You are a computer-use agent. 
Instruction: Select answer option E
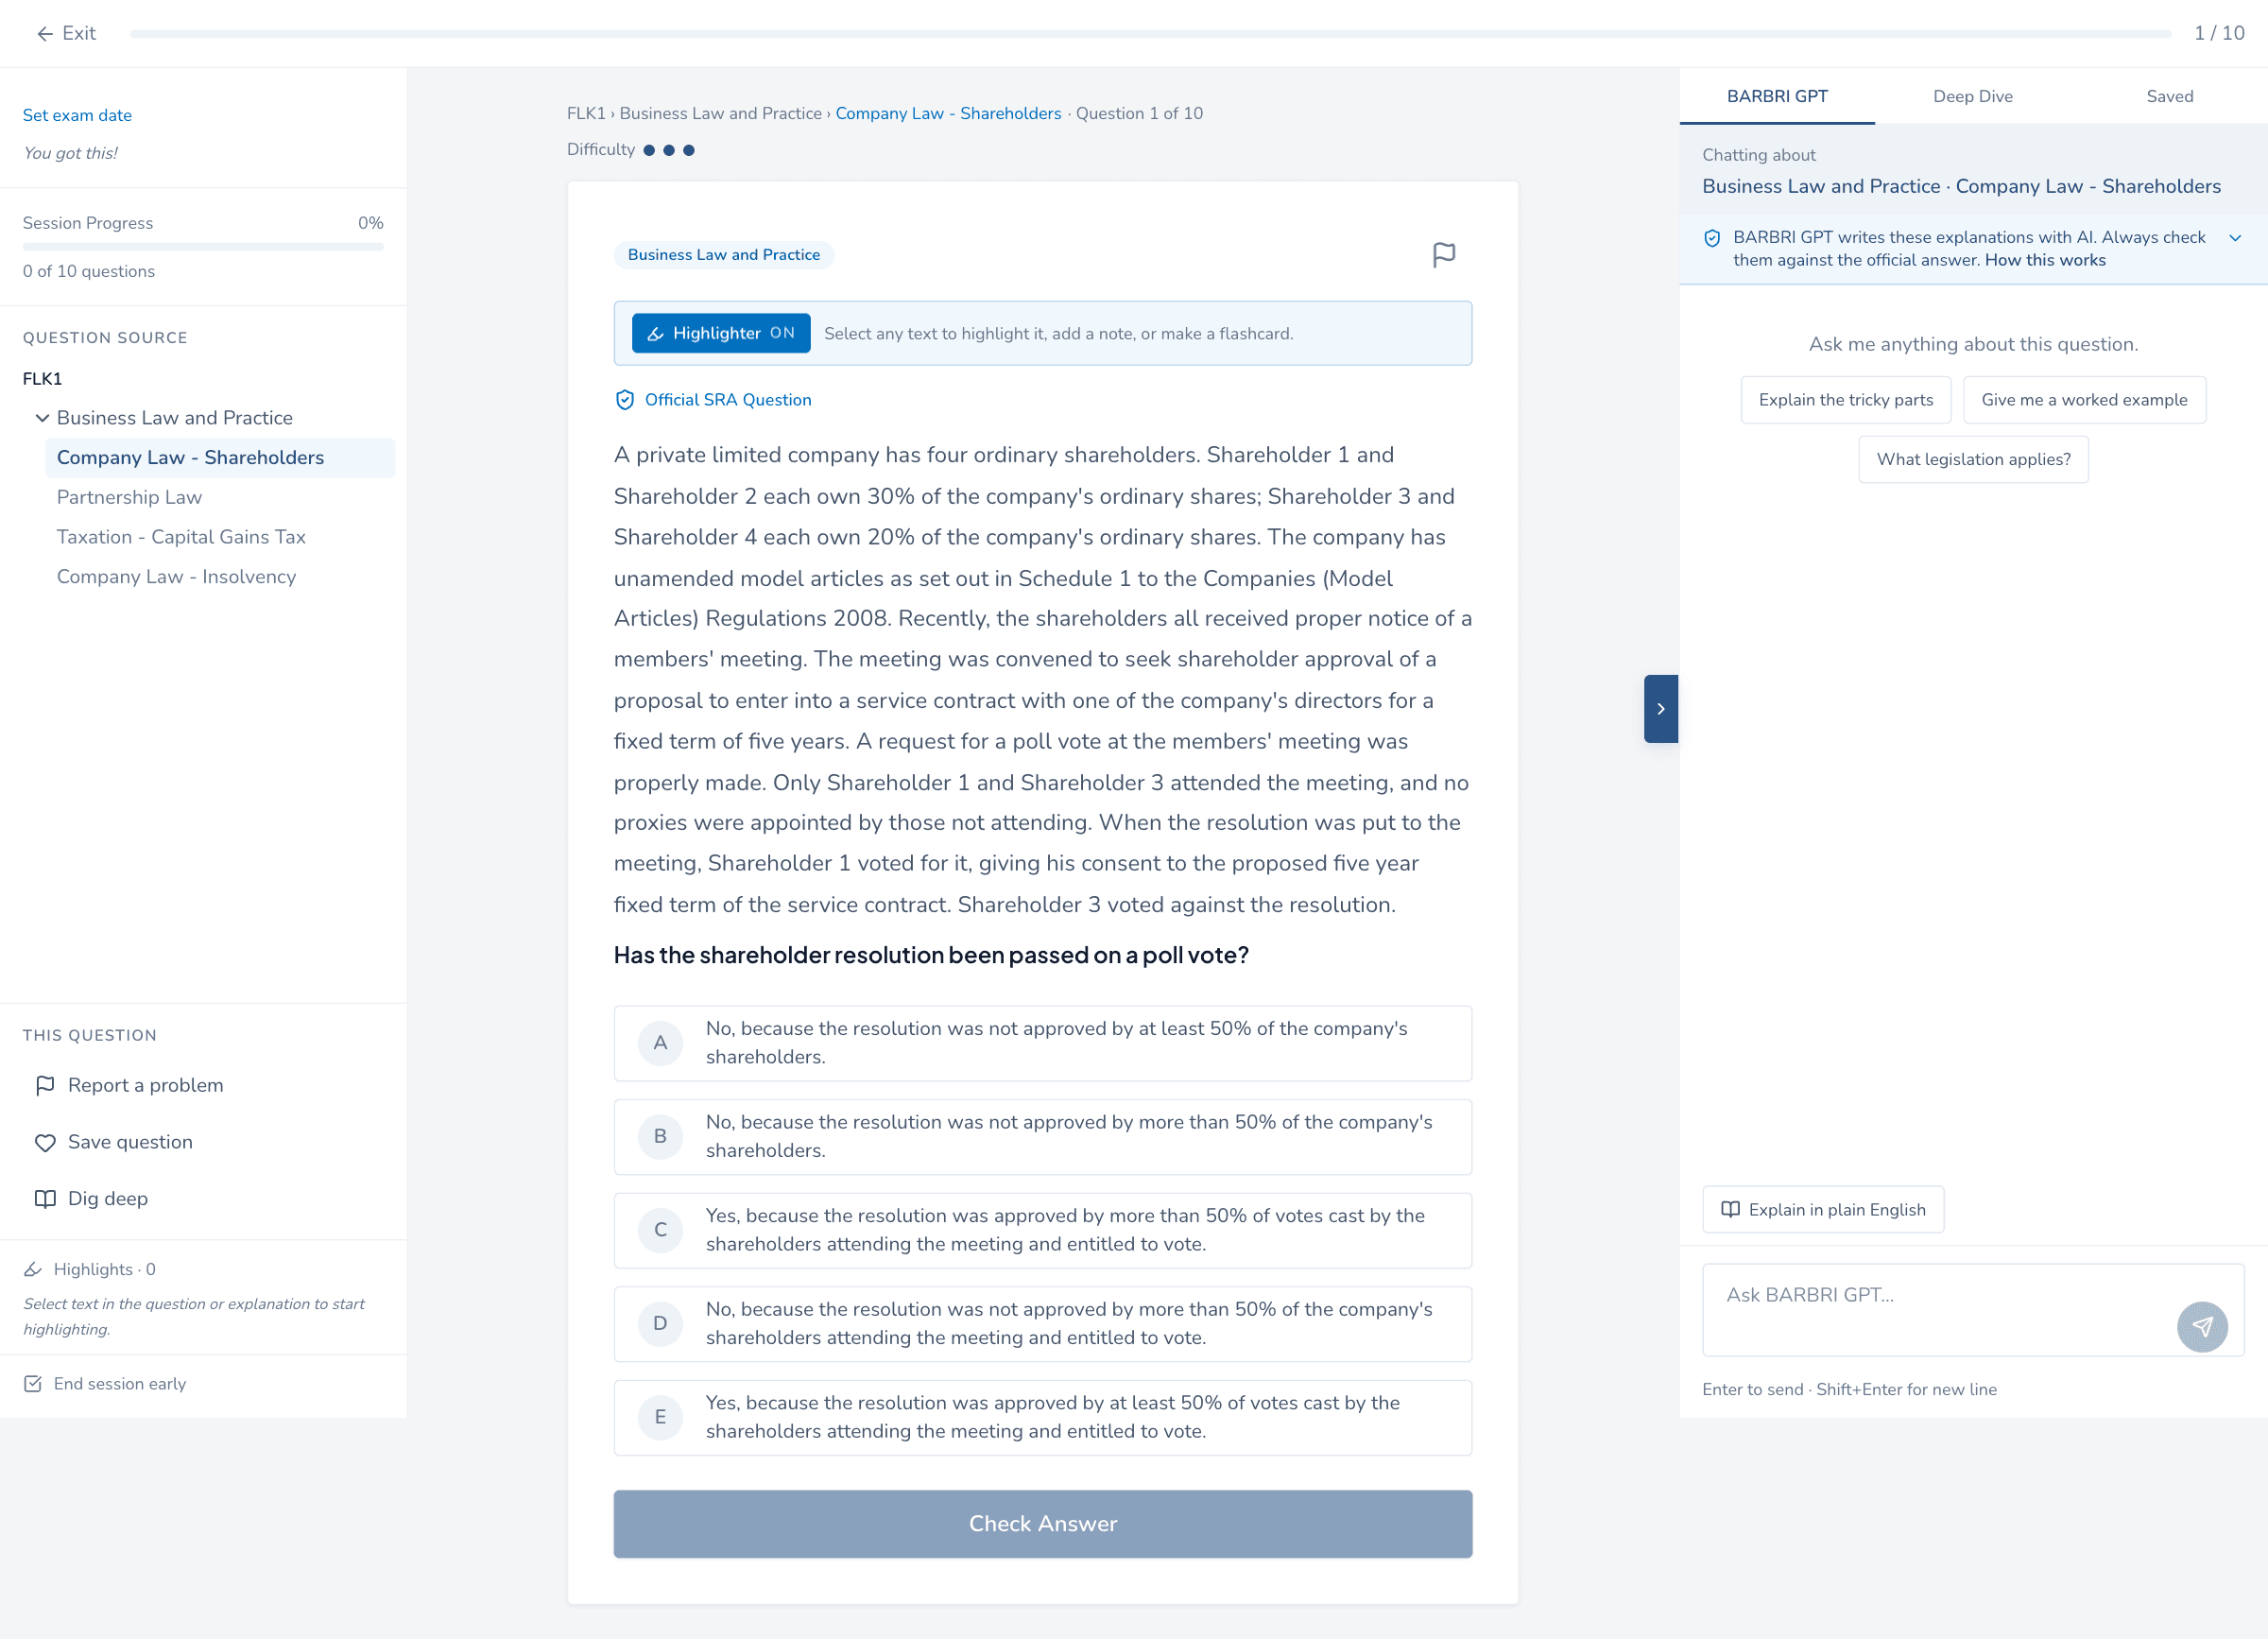tap(1042, 1418)
